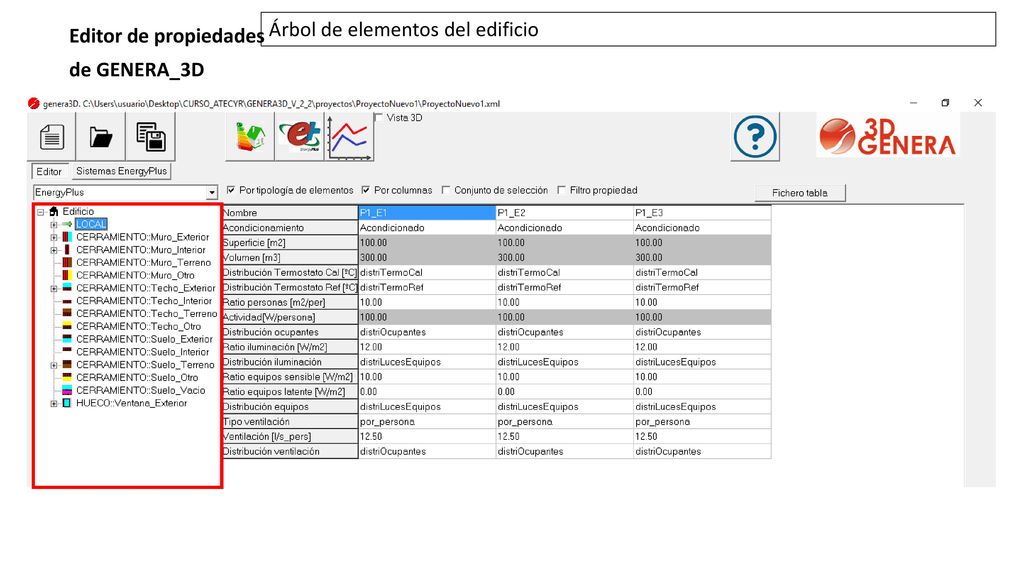The image size is (1024, 576).
Task: Select the P1_E3 name cell
Action: (702, 212)
